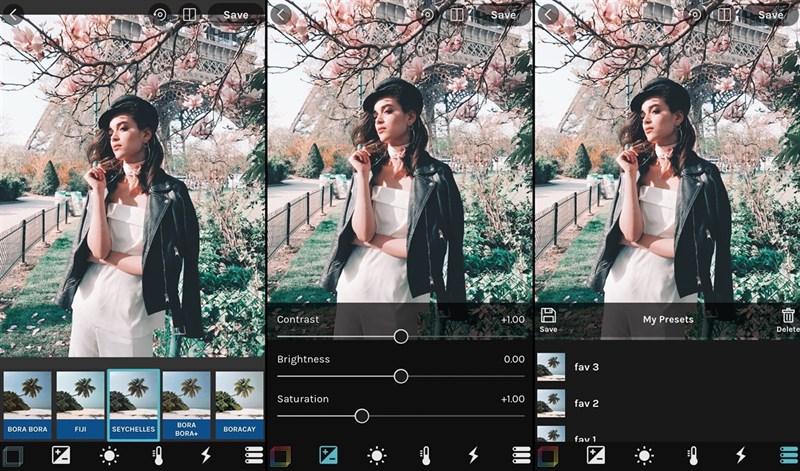Viewport: 800px width, 471px height.
Task: Tap back arrow in middle screen
Action: tap(281, 15)
